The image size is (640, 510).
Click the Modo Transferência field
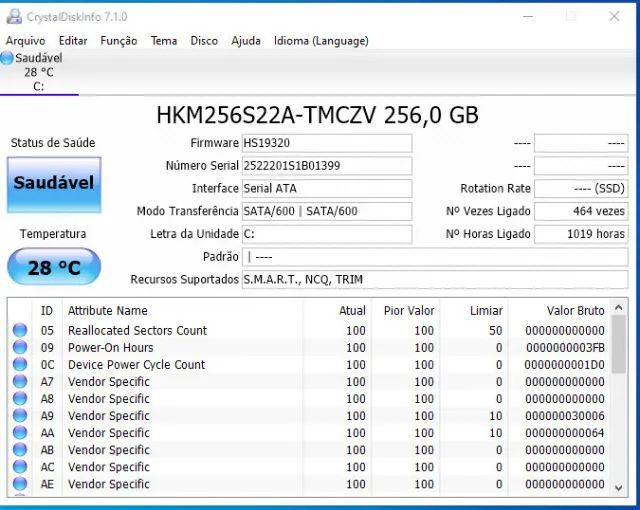[x=327, y=211]
